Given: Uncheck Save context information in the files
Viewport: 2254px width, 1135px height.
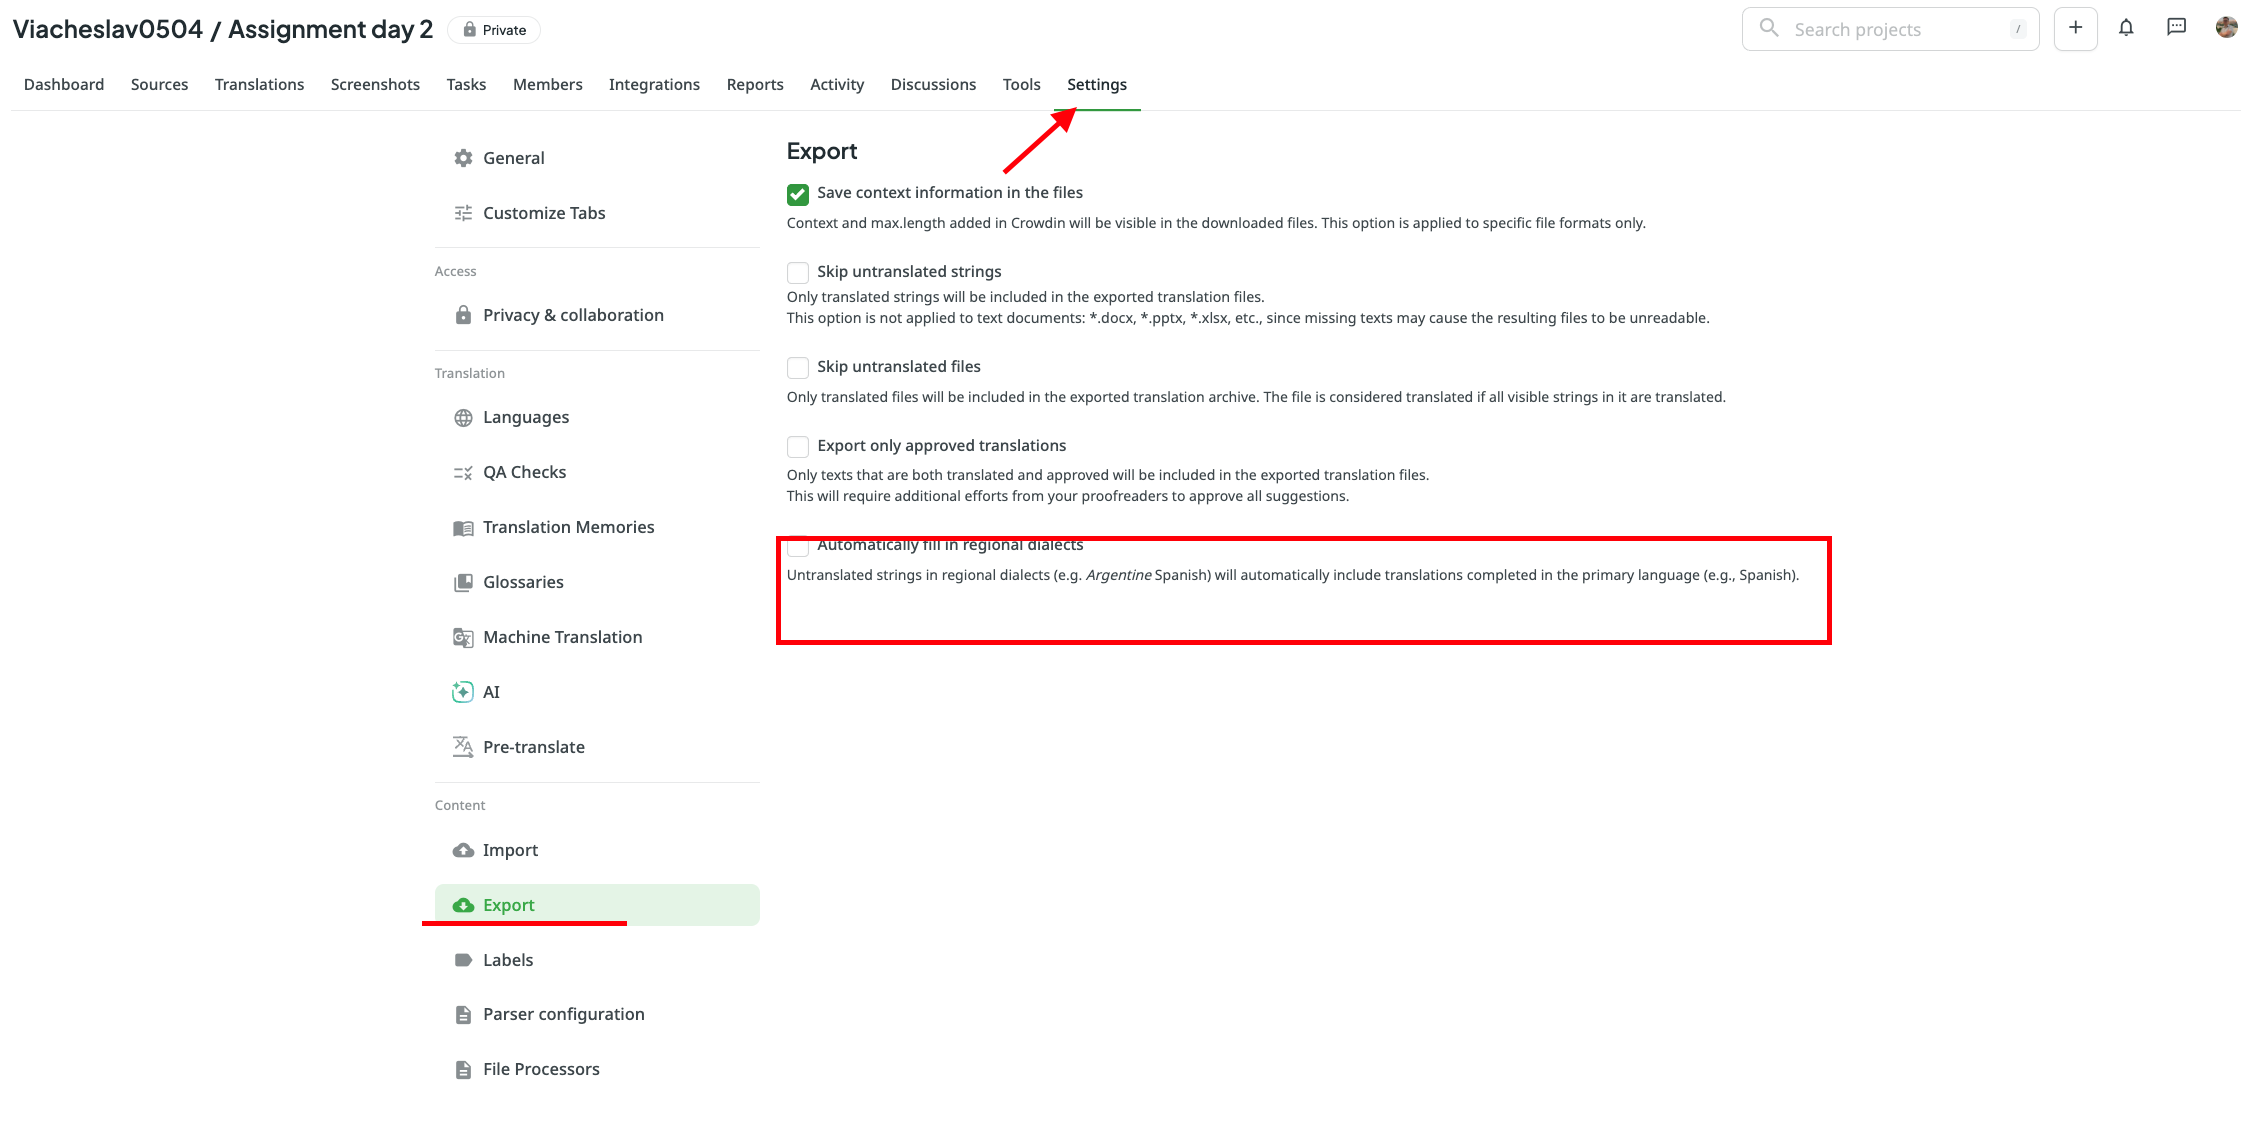Looking at the screenshot, I should pos(798,194).
